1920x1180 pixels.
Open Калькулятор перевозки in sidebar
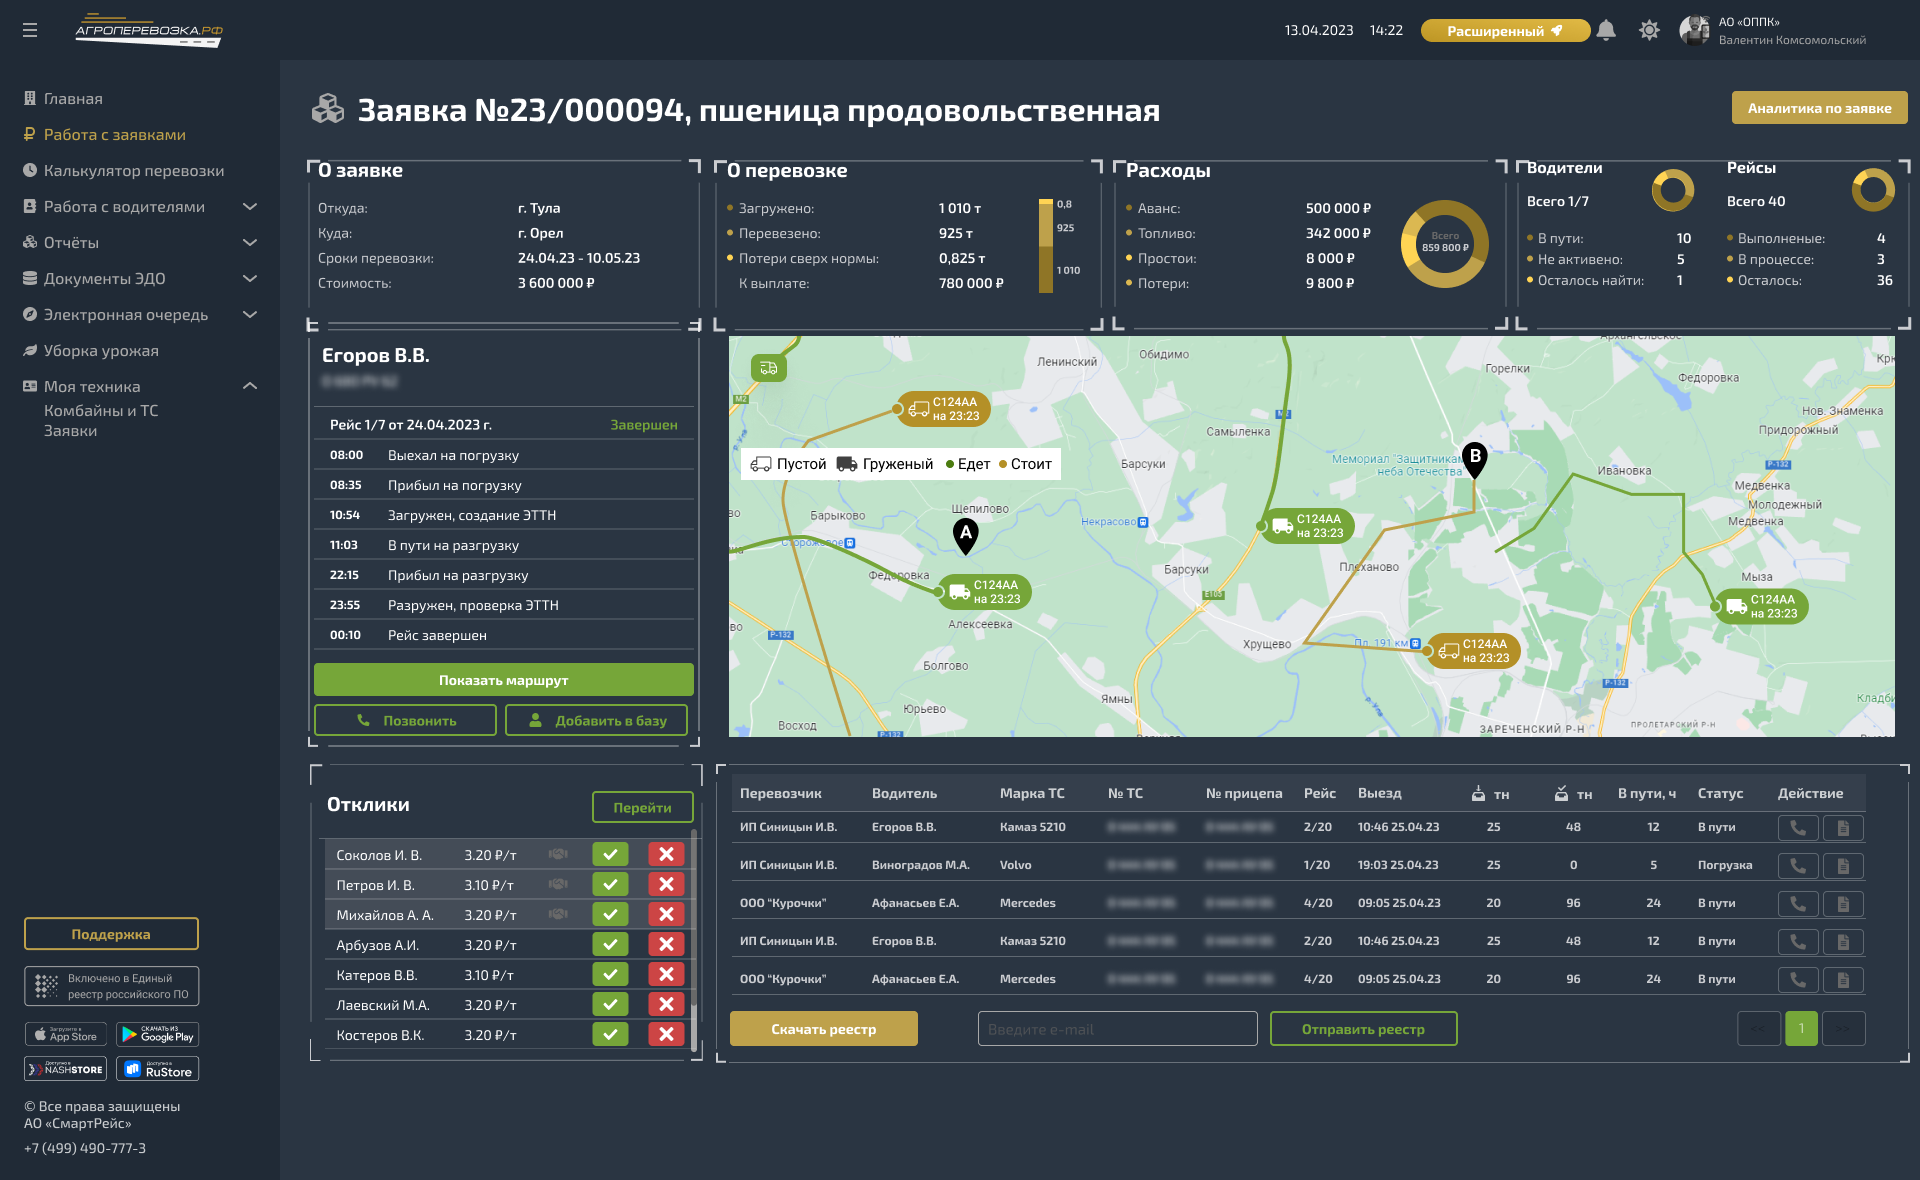tap(134, 171)
